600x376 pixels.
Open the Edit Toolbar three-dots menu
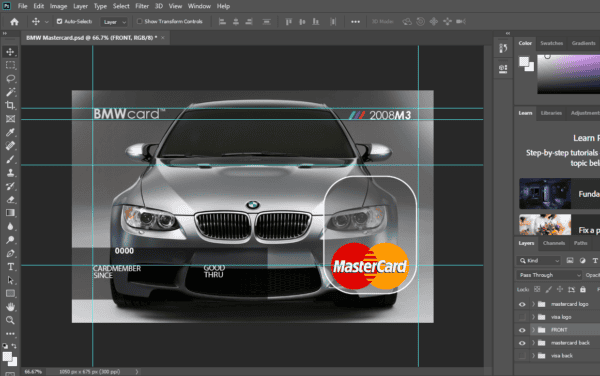[x=10, y=334]
